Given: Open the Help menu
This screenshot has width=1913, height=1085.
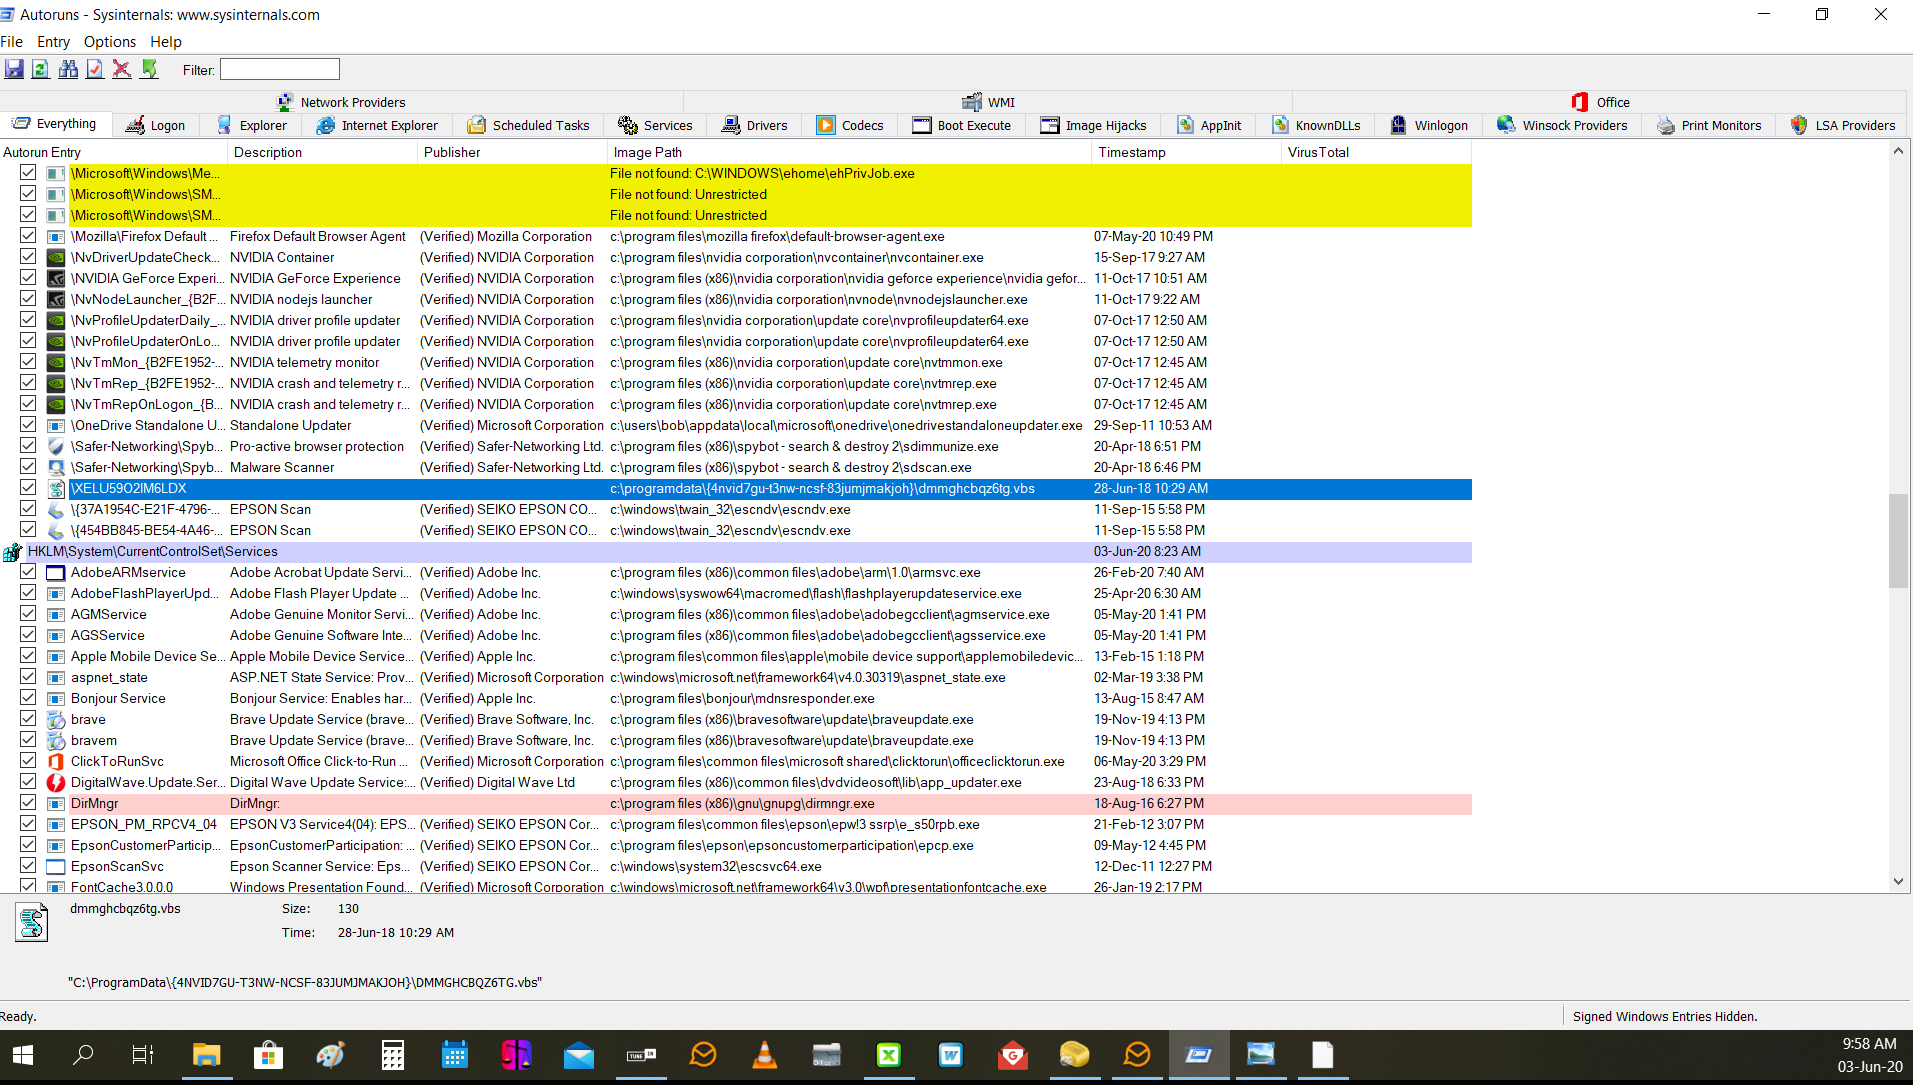Looking at the screenshot, I should (166, 42).
